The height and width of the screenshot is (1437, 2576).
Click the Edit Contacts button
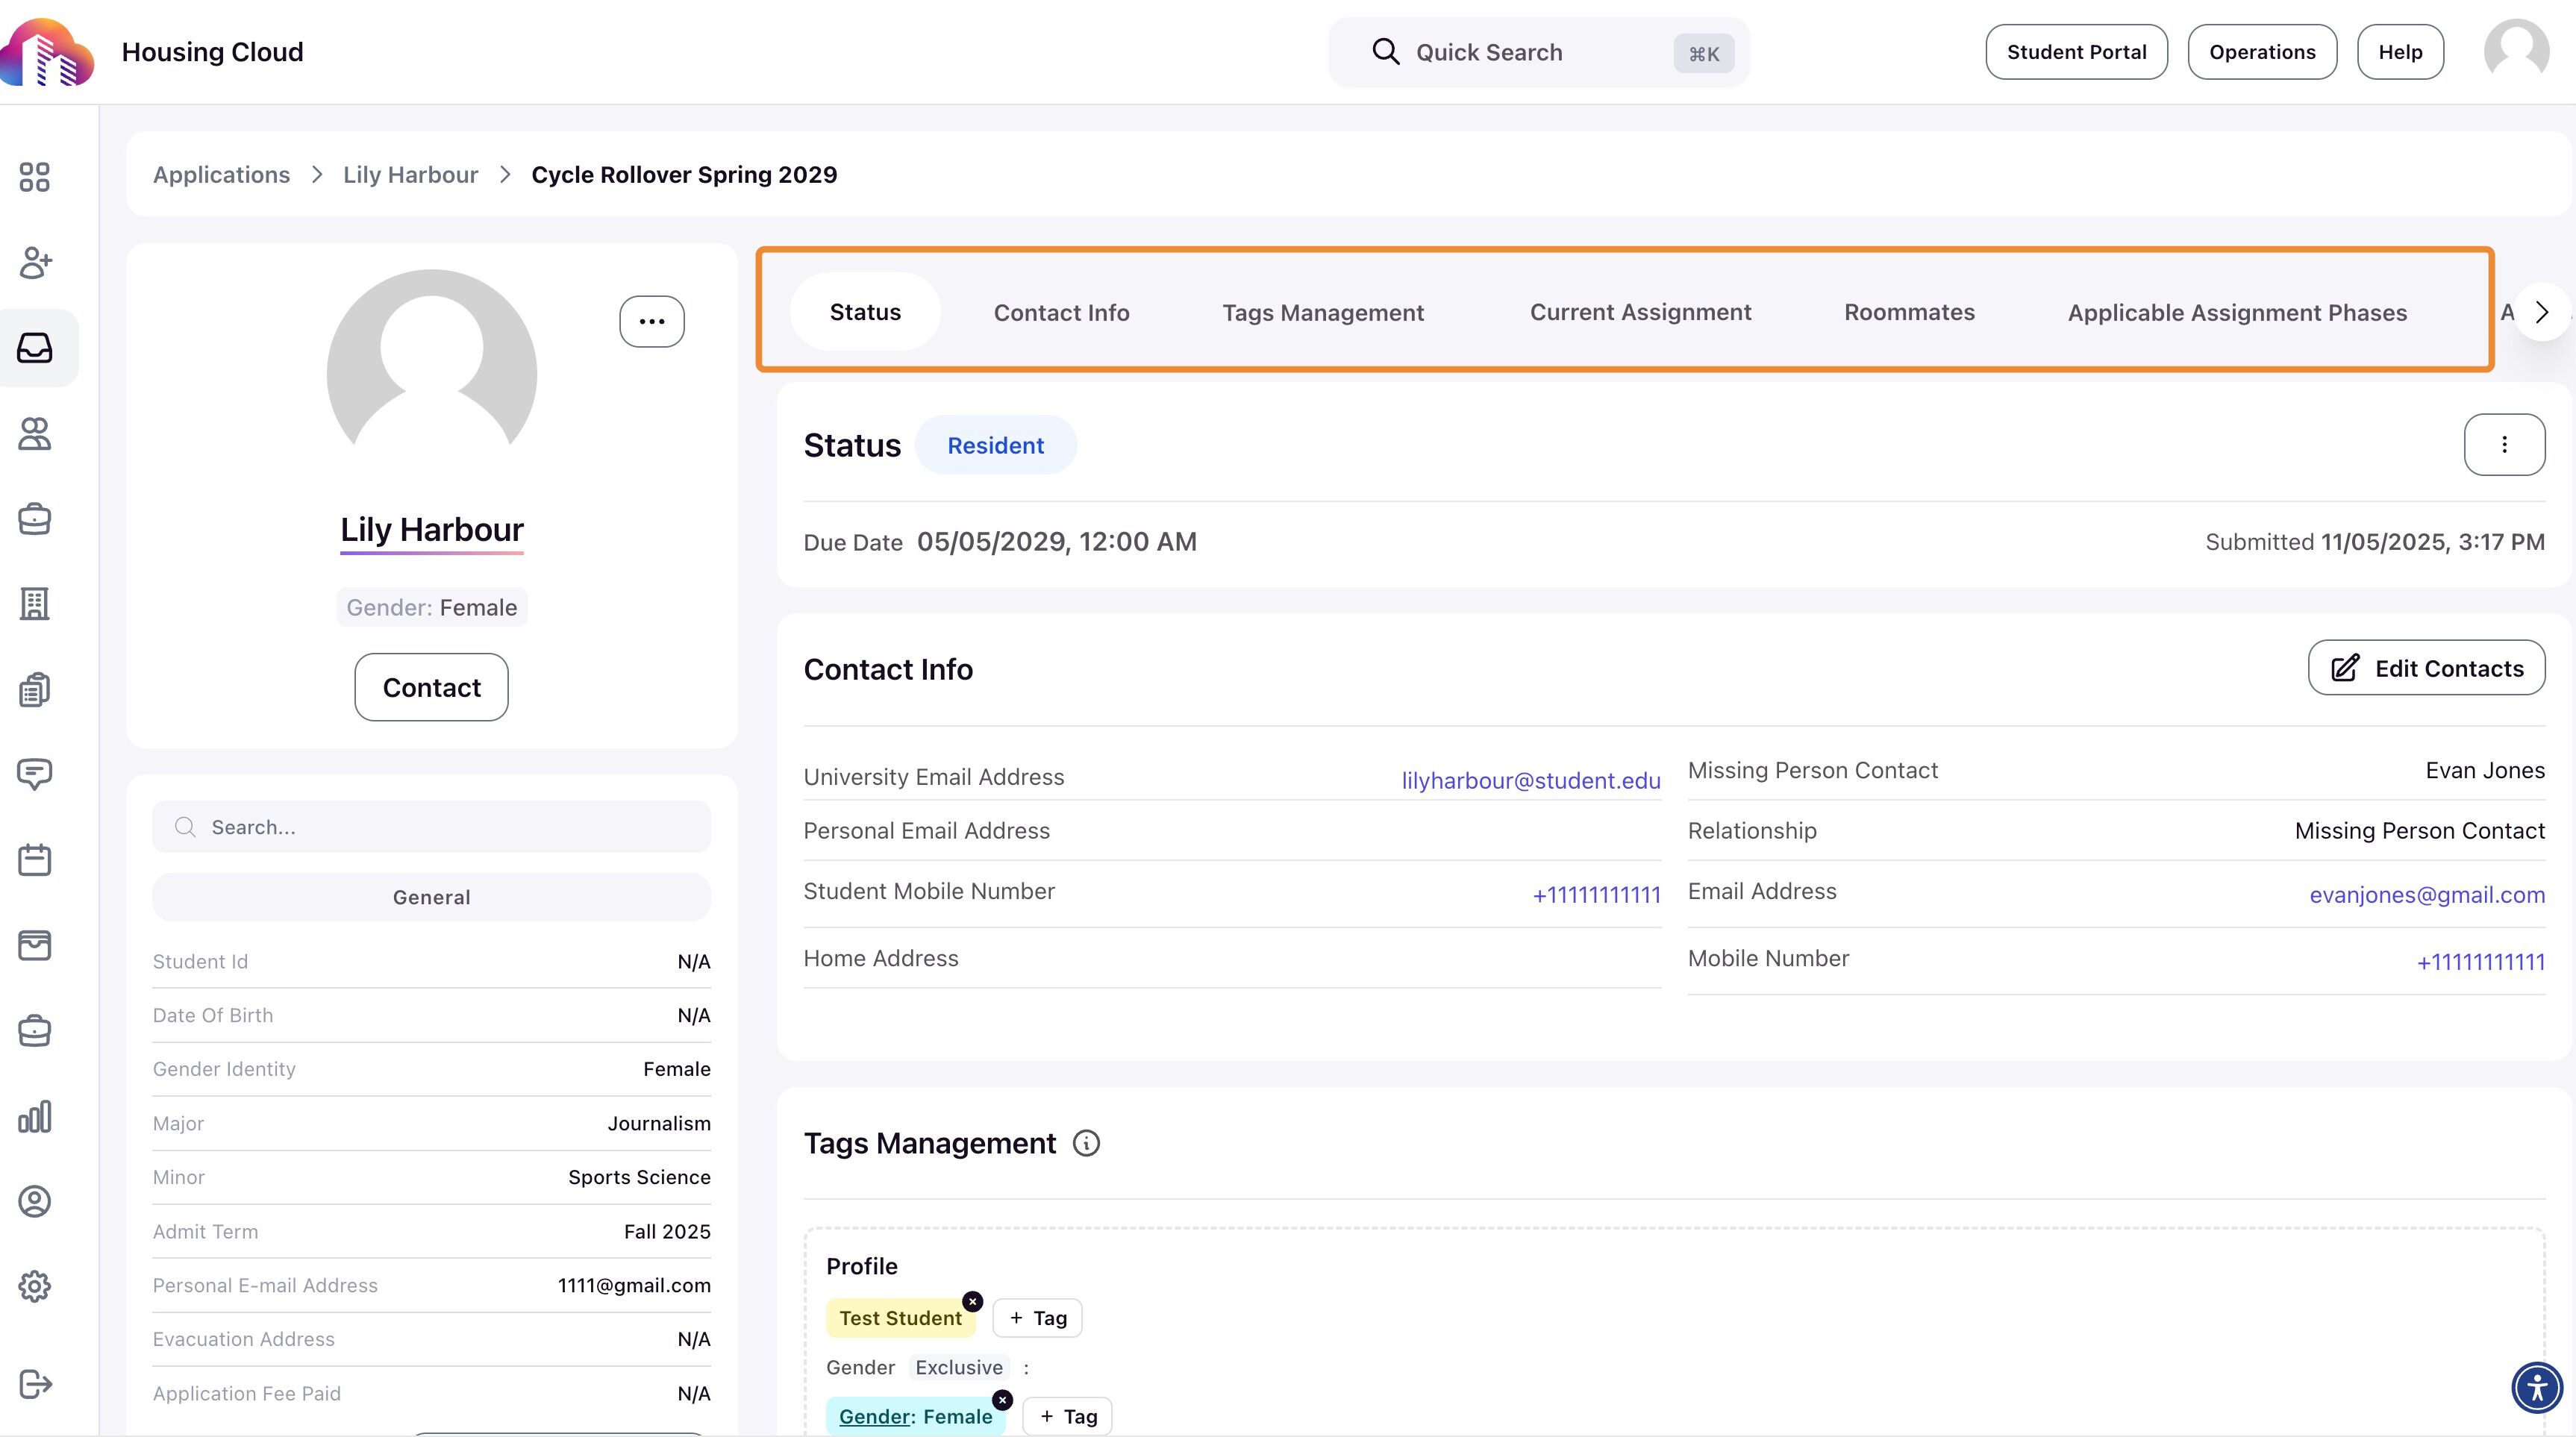2426,668
